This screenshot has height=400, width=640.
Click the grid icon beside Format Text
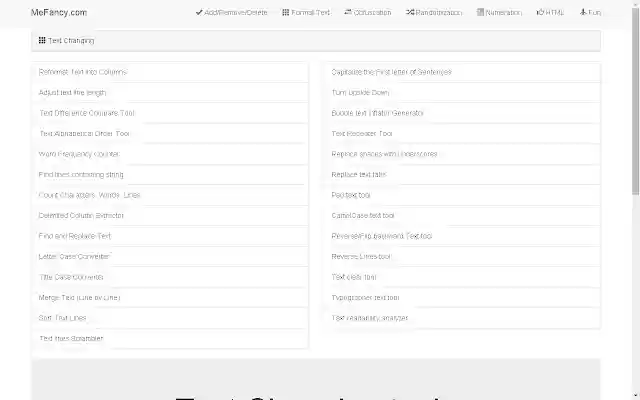[x=286, y=12]
